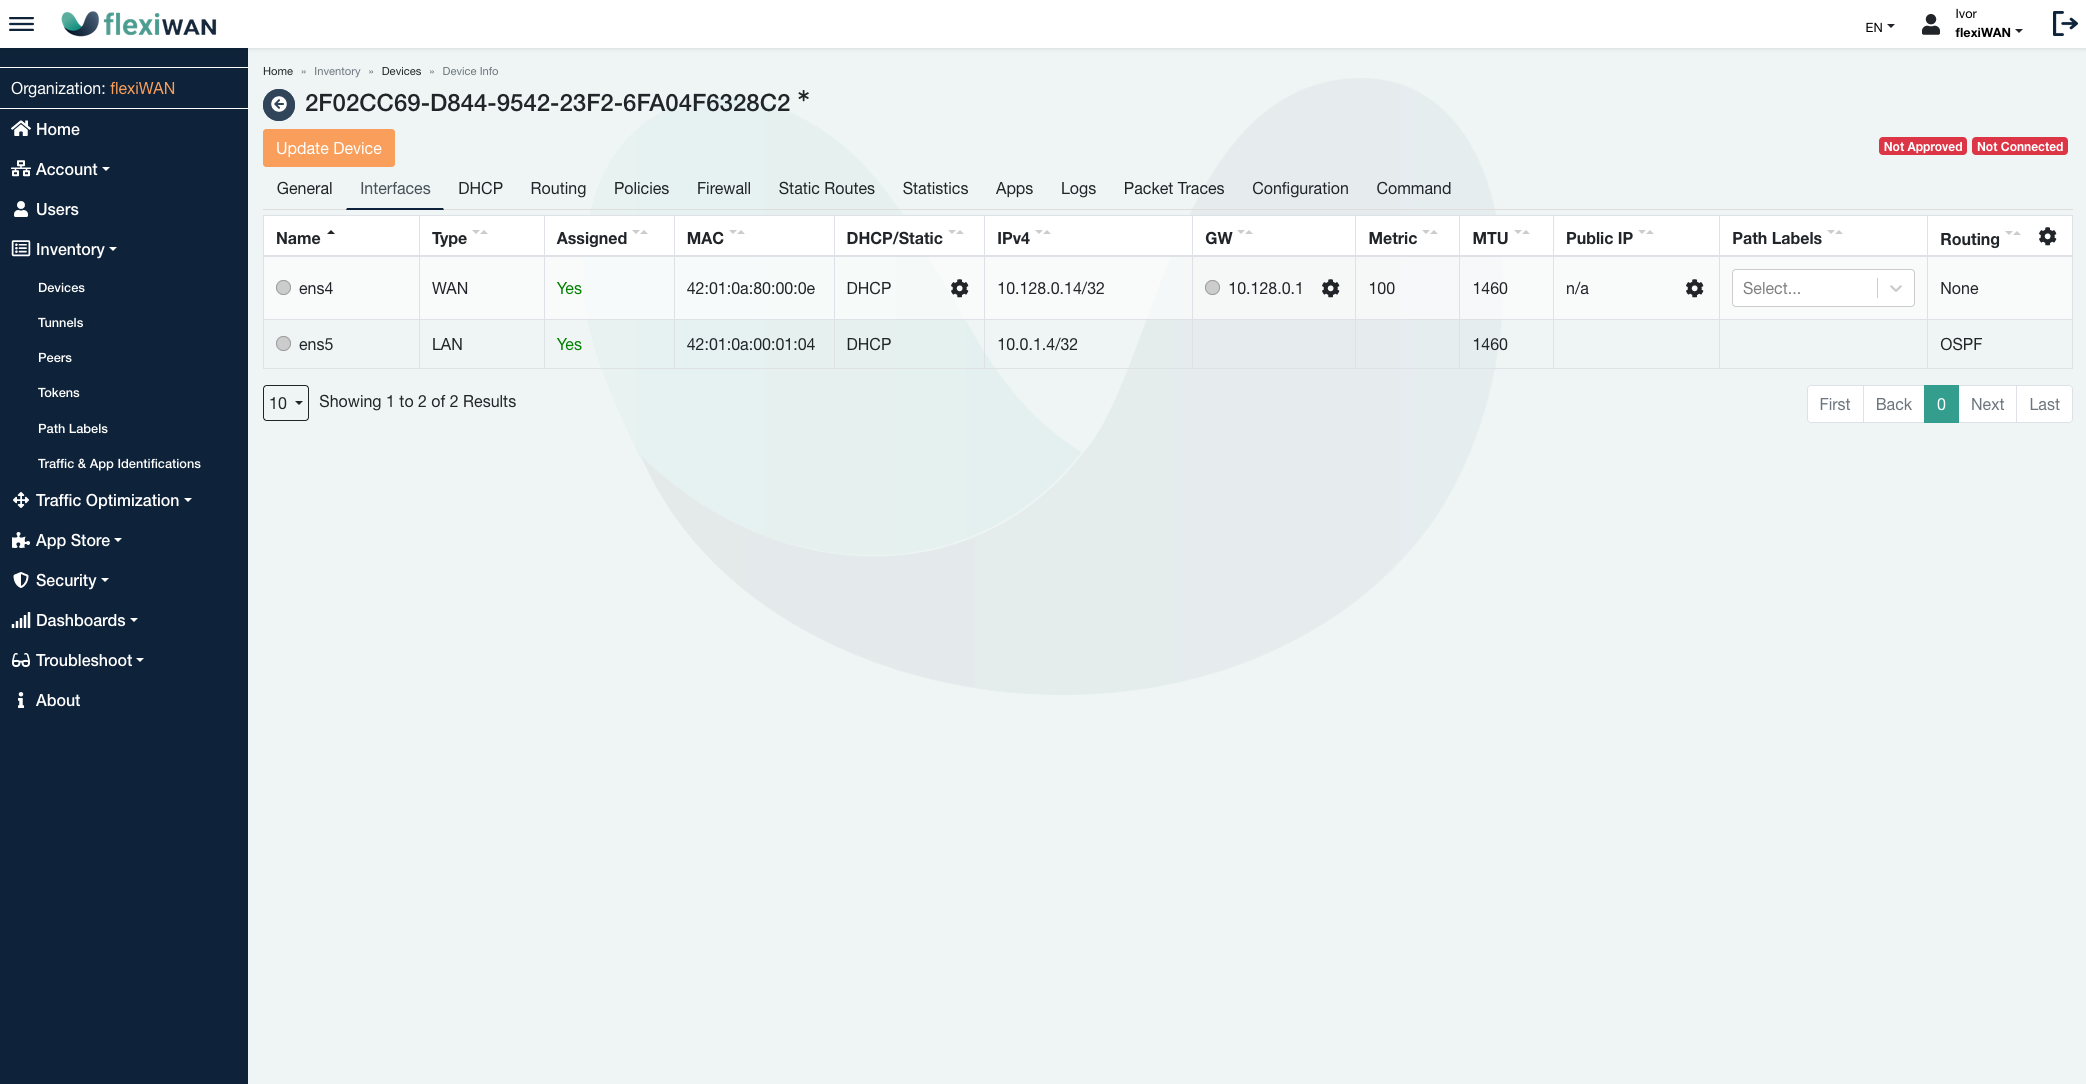Click the user profile icon
Viewport: 2086px width, 1084px height.
(x=1931, y=24)
